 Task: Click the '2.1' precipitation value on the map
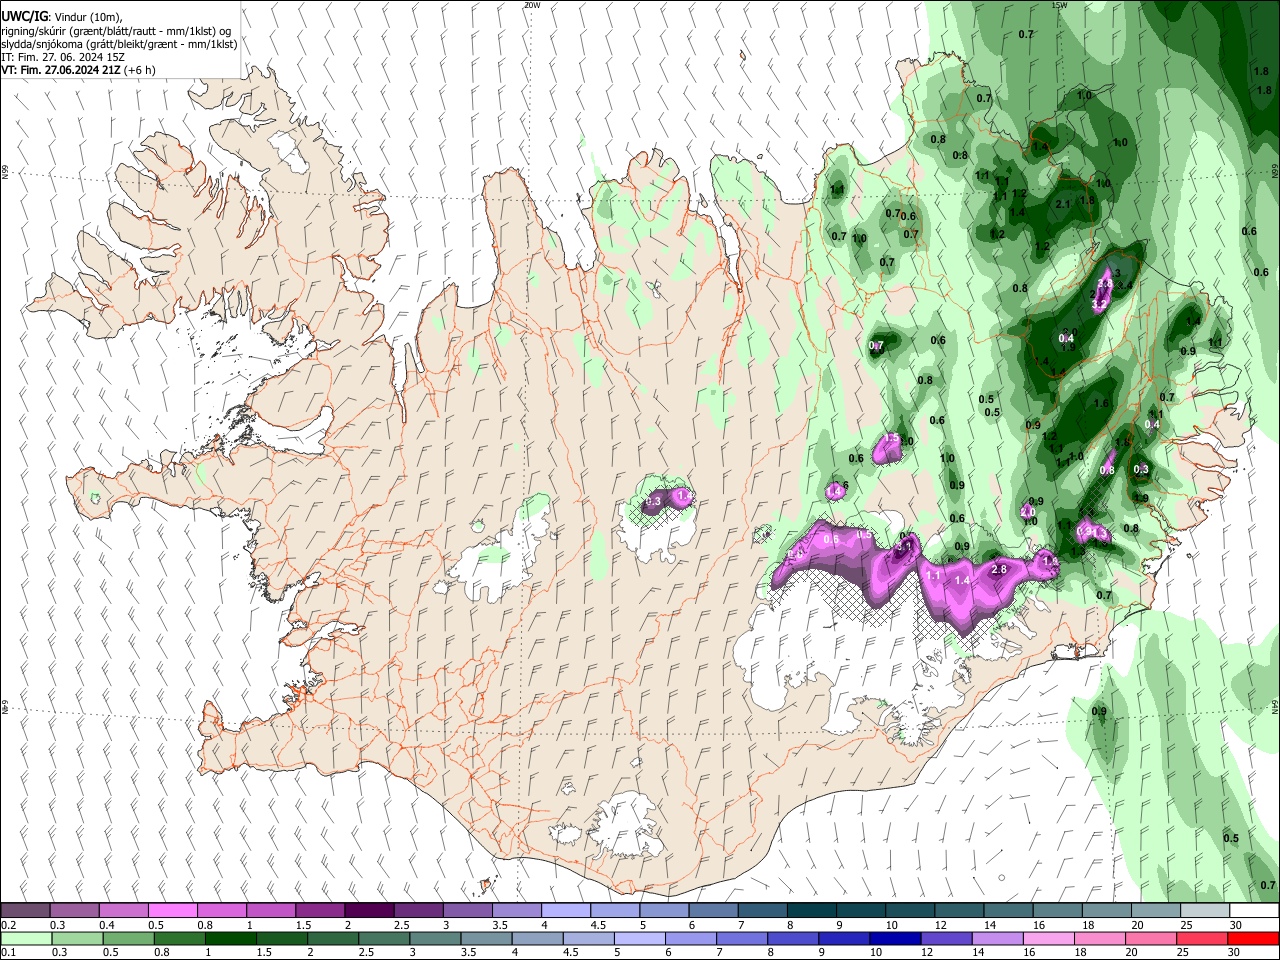coord(1063,204)
